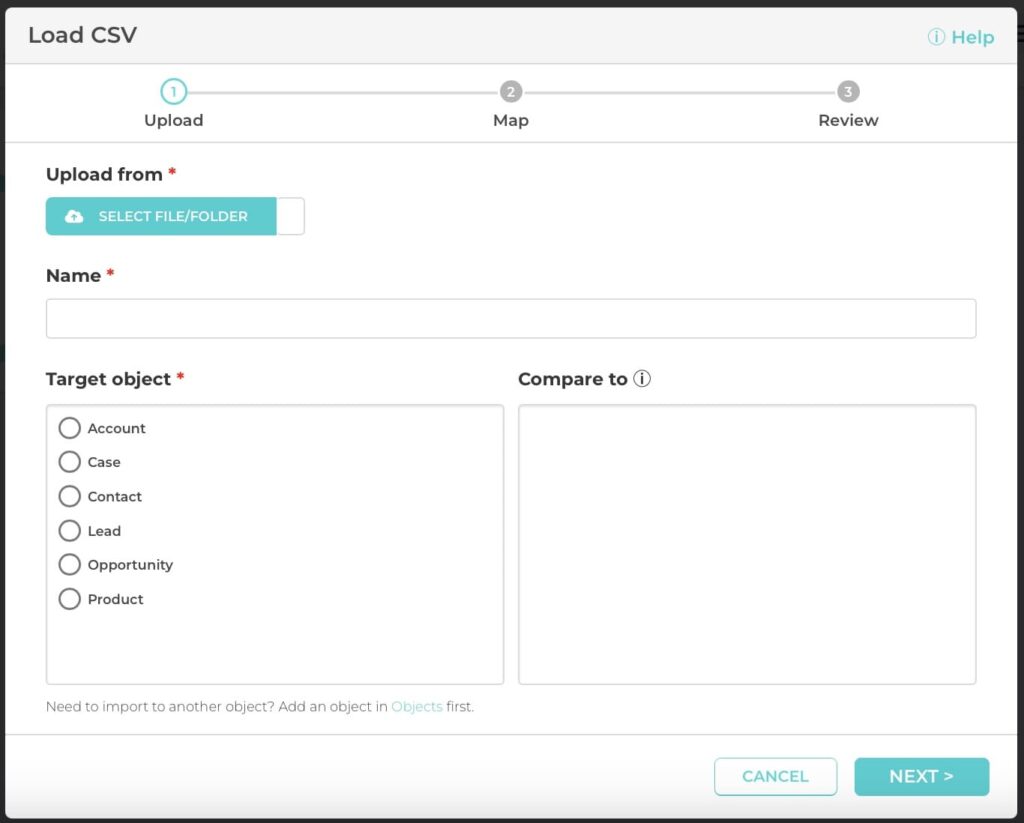Open the white box beside Select File/Folder
This screenshot has width=1024, height=823.
click(290, 216)
